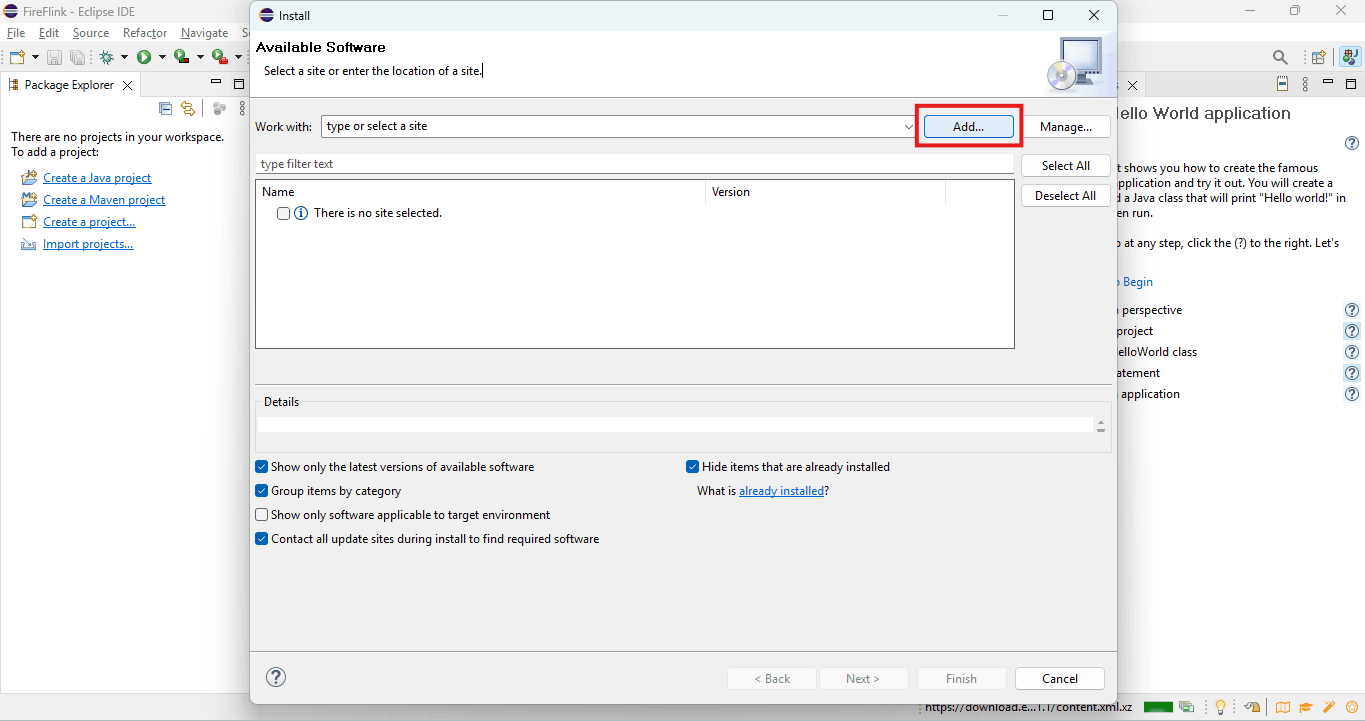Click the Run with Coverage toolbar icon

[x=181, y=57]
